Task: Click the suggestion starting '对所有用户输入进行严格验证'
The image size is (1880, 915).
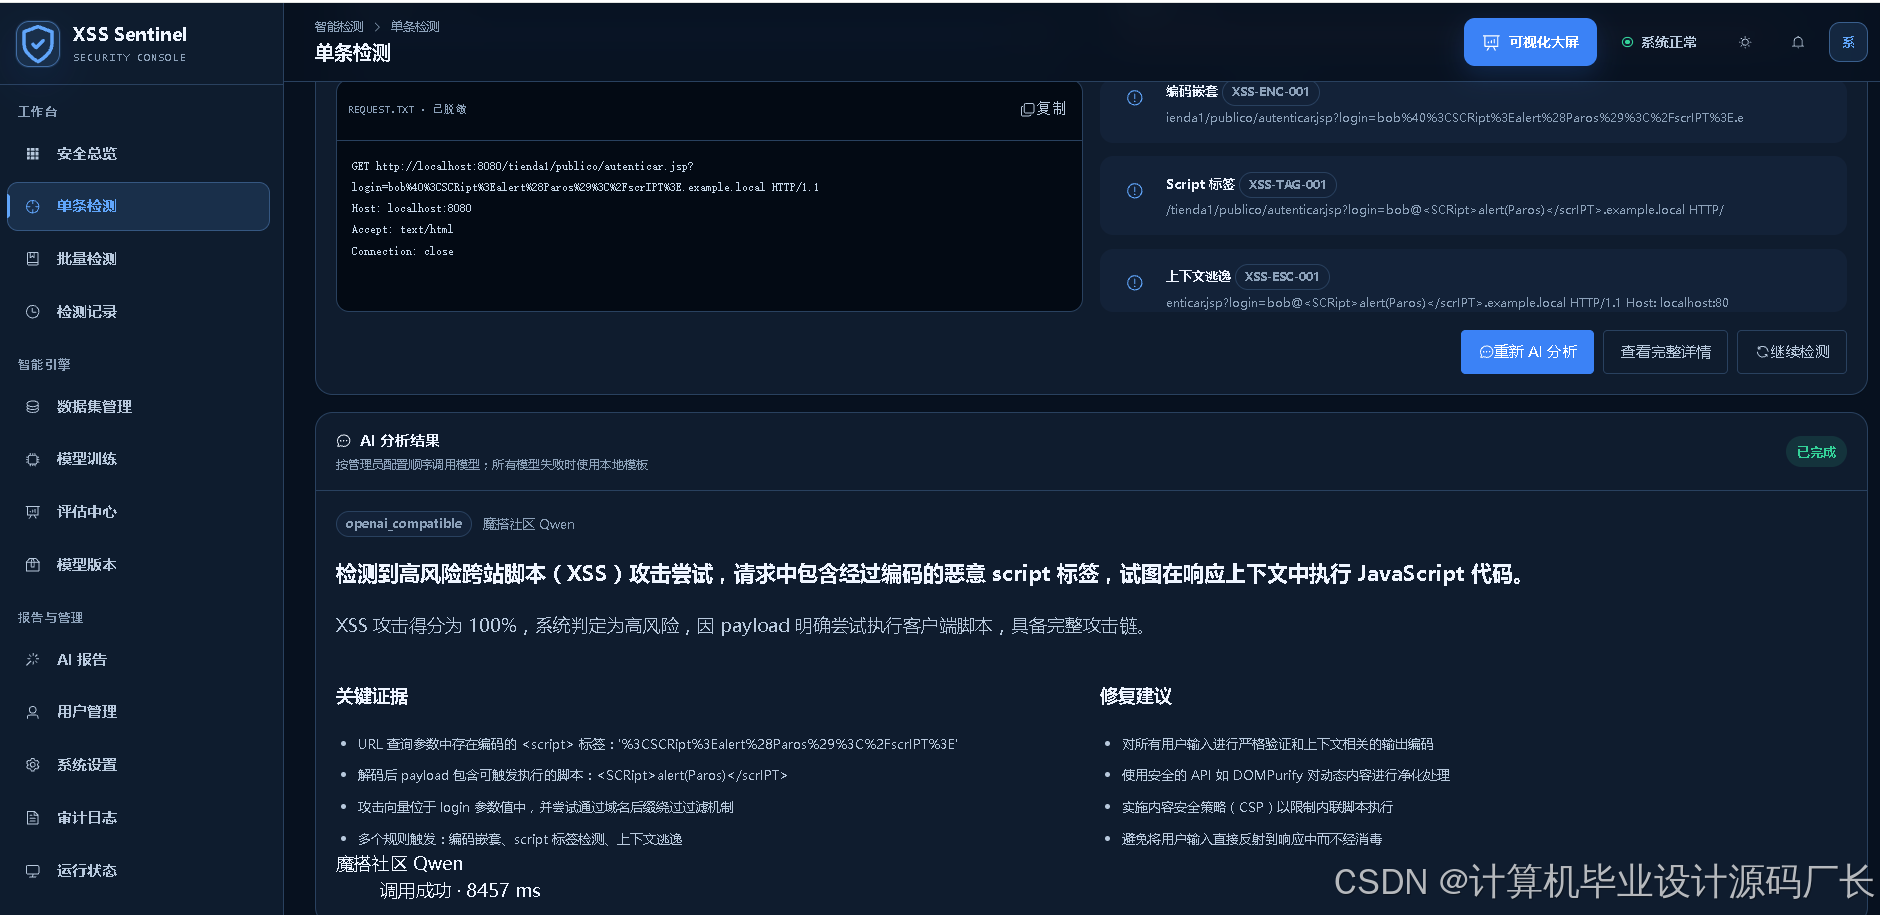Action: [1277, 745]
